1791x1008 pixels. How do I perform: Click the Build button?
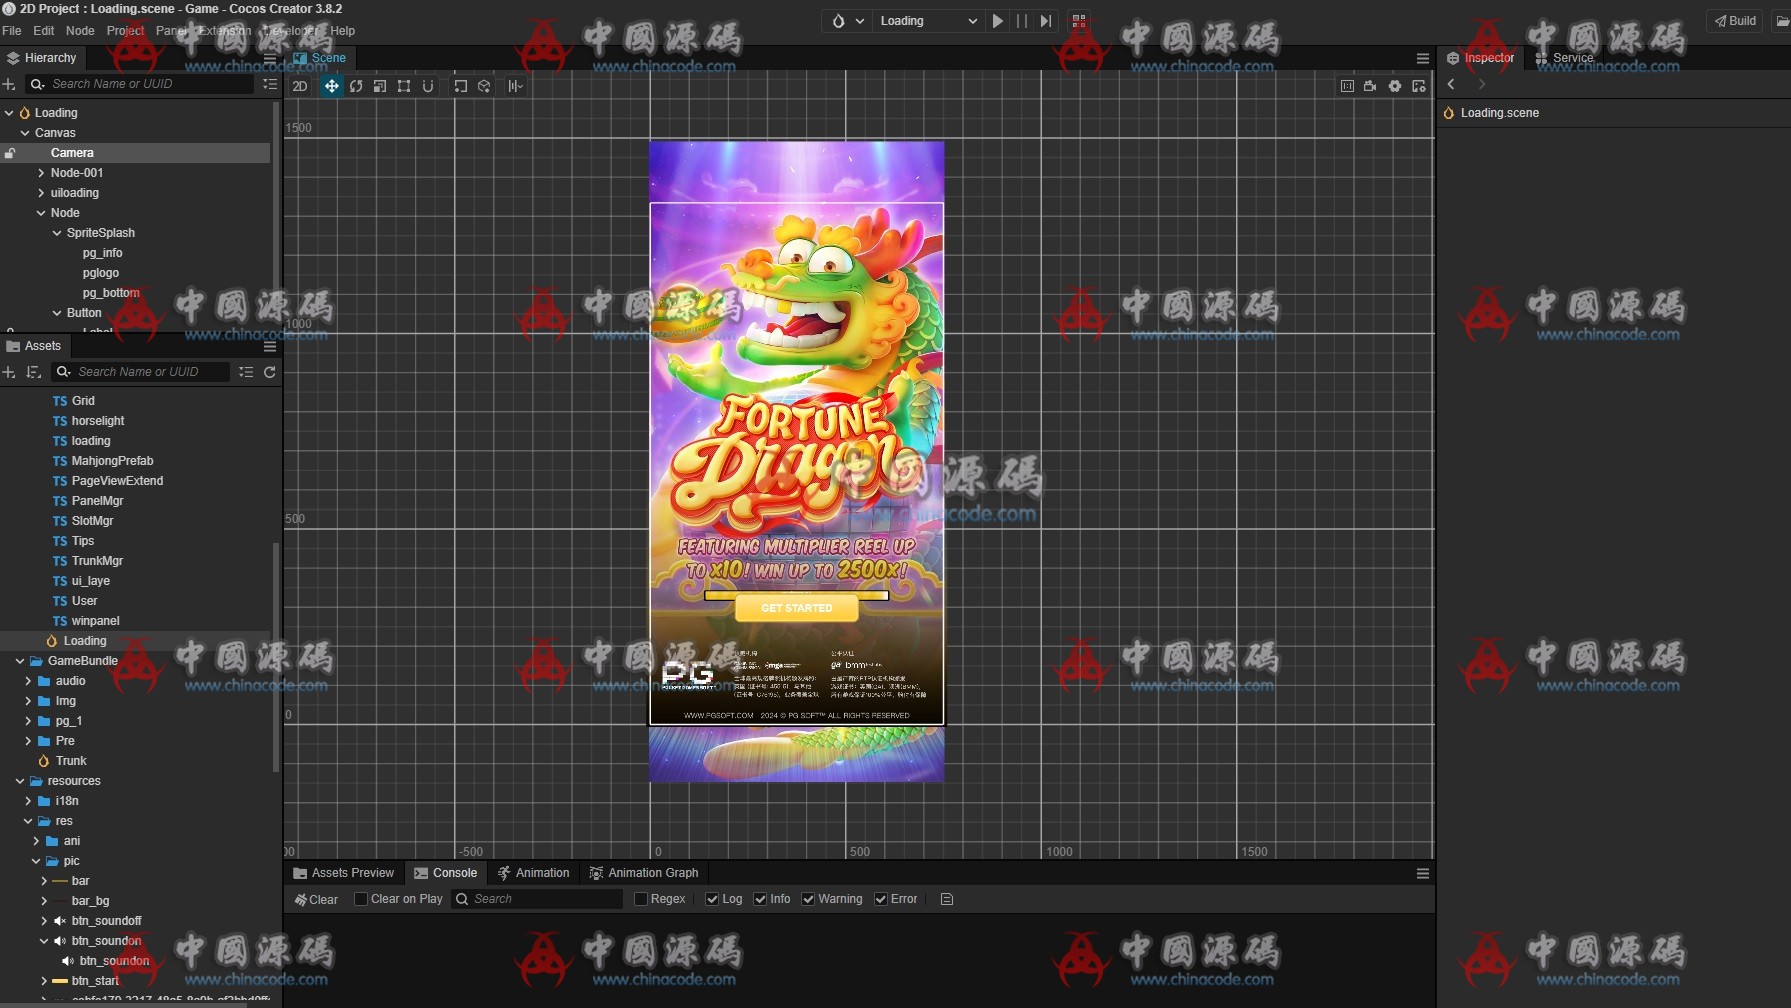pos(1735,21)
